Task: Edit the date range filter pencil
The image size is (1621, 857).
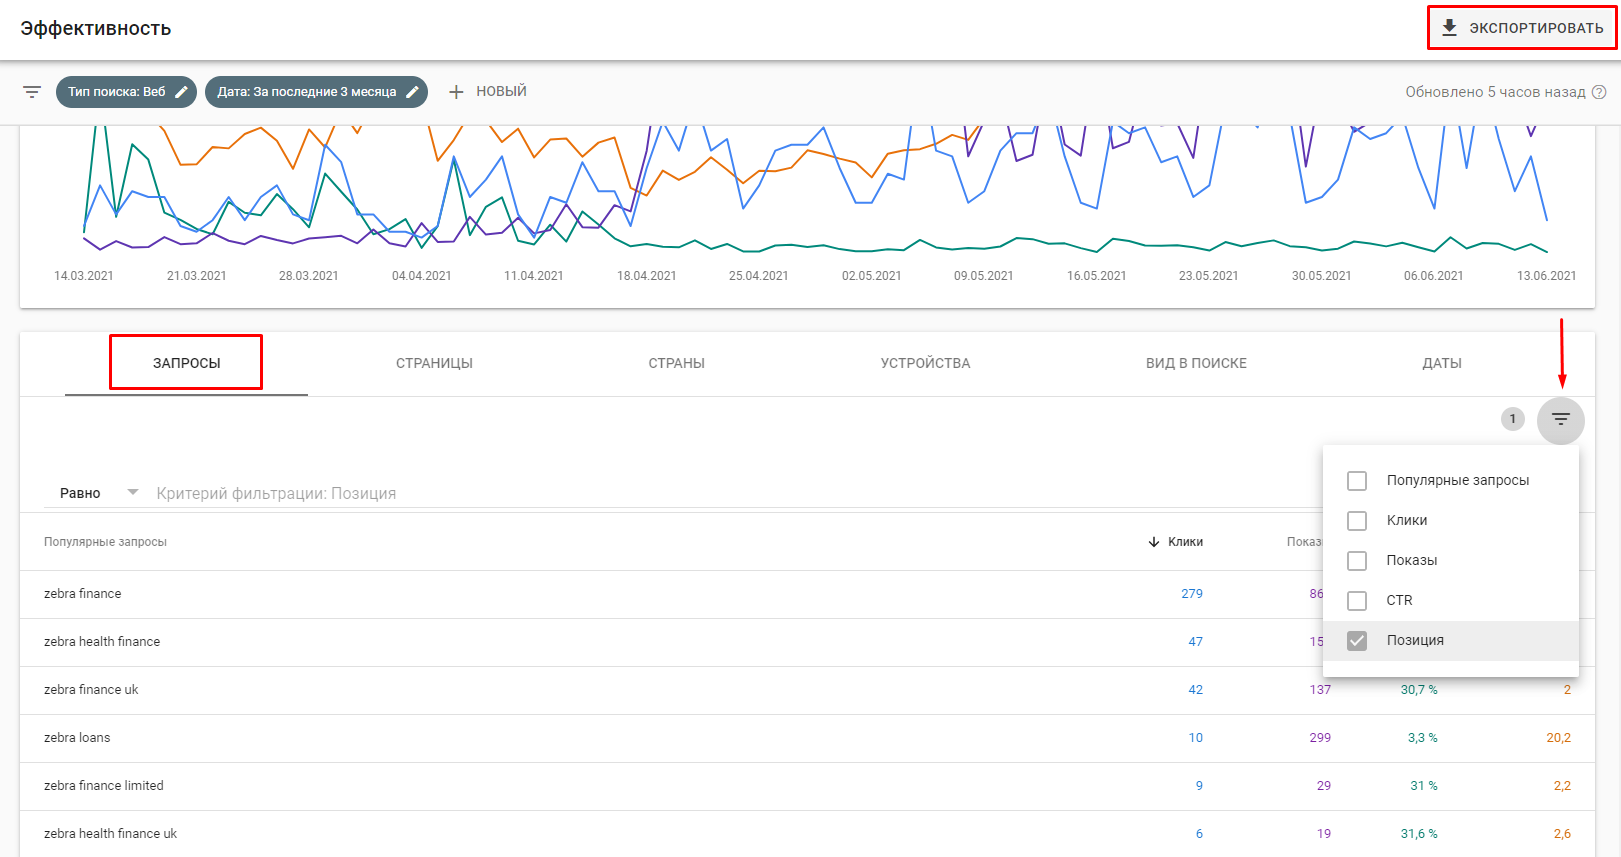Action: [x=412, y=92]
